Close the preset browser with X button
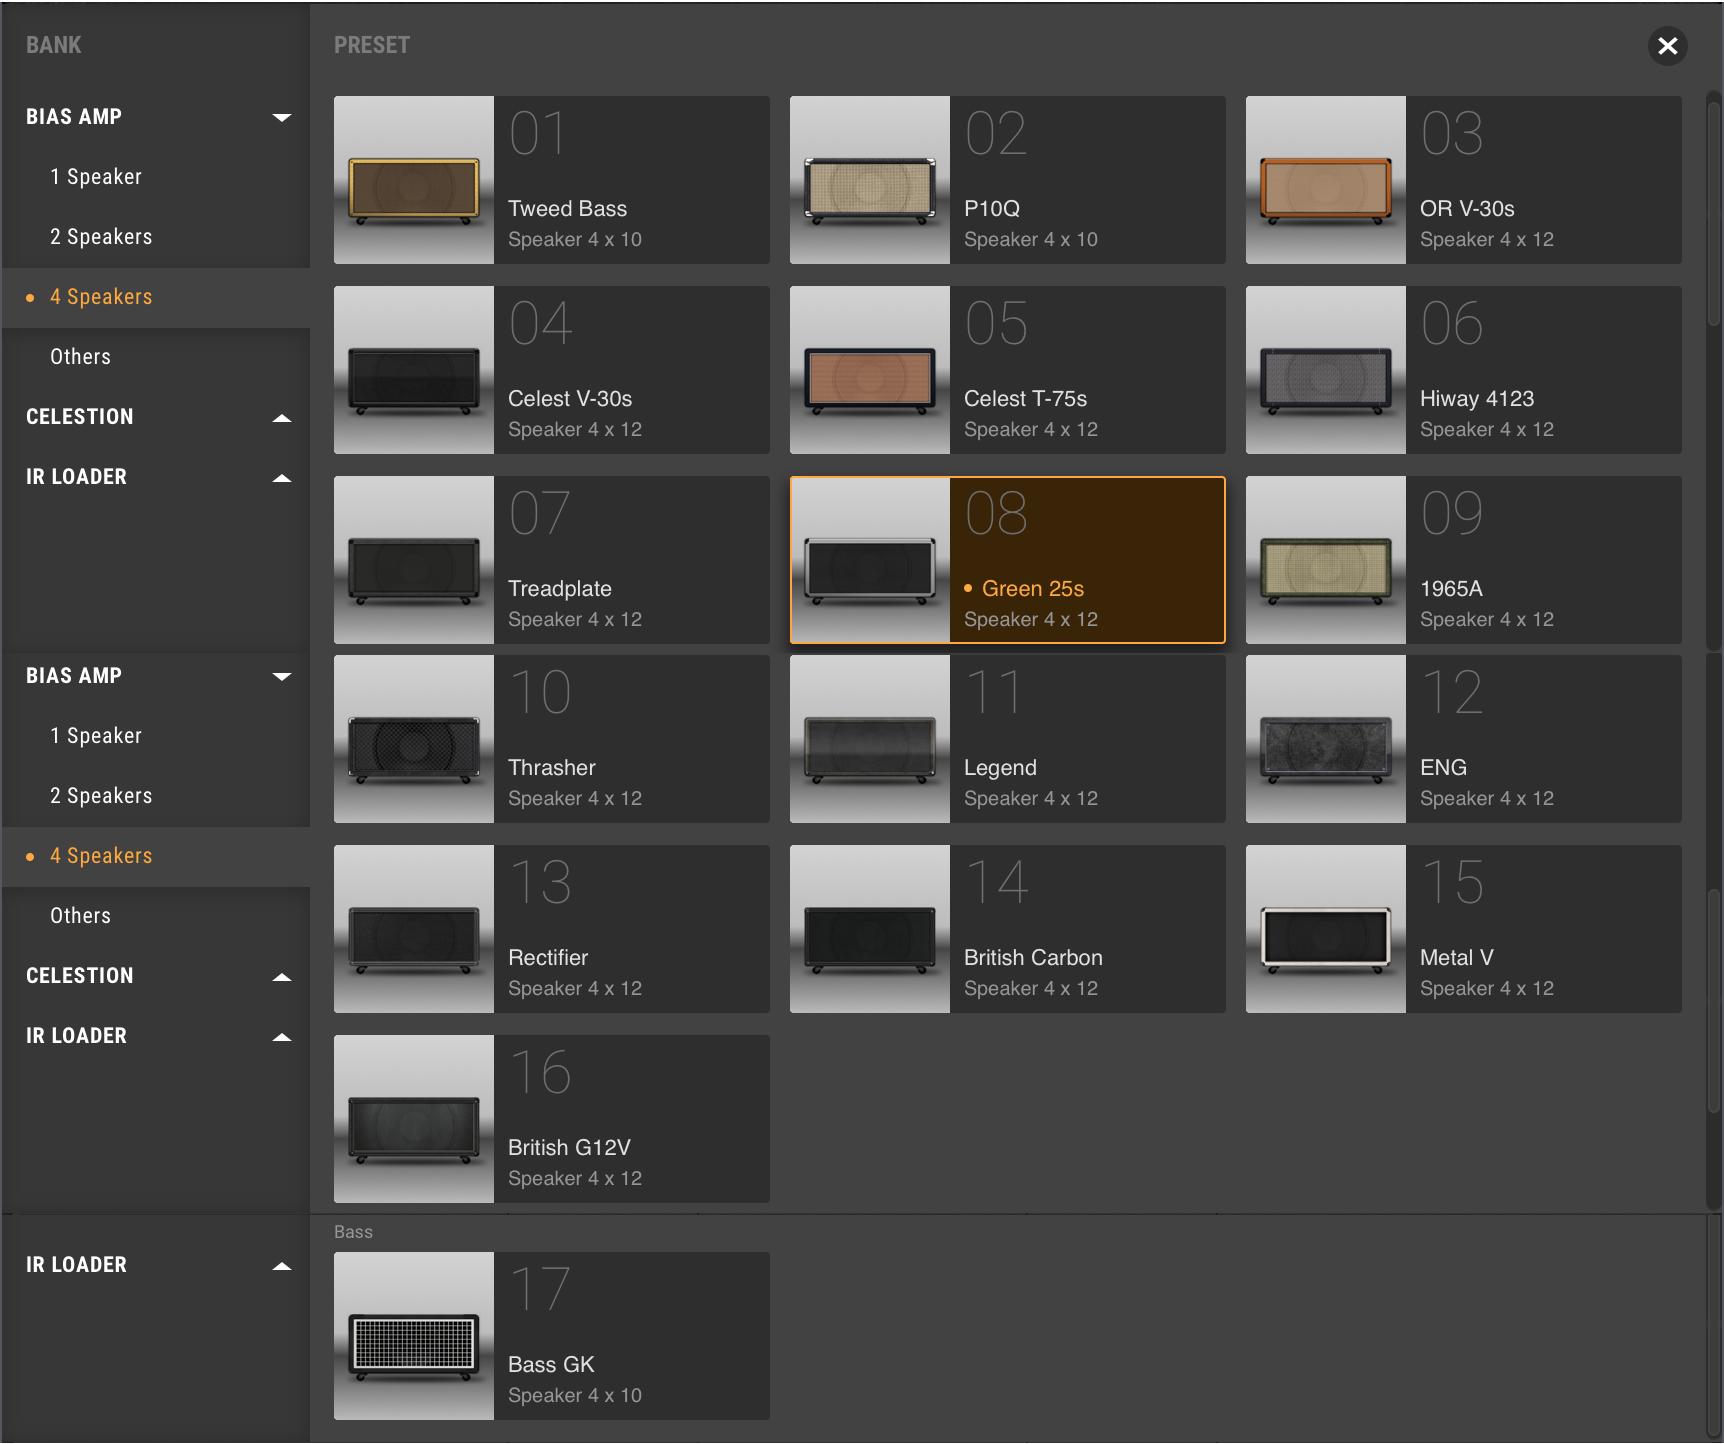The width and height of the screenshot is (1724, 1444). point(1667,46)
